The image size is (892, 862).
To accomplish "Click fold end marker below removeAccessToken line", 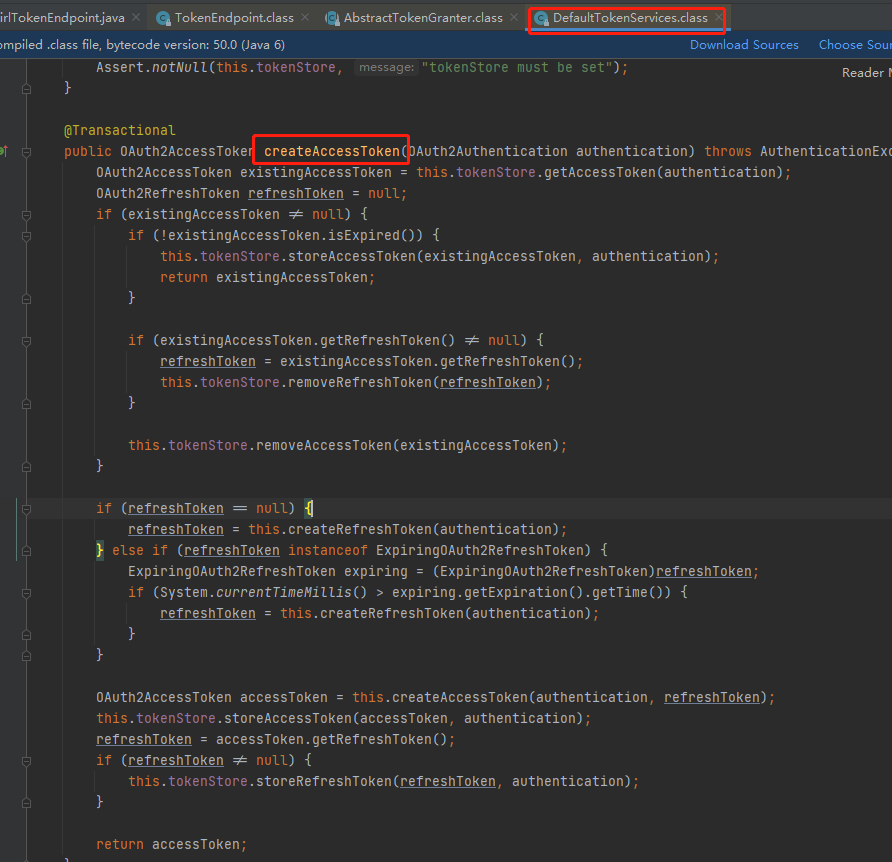I will coord(26,467).
